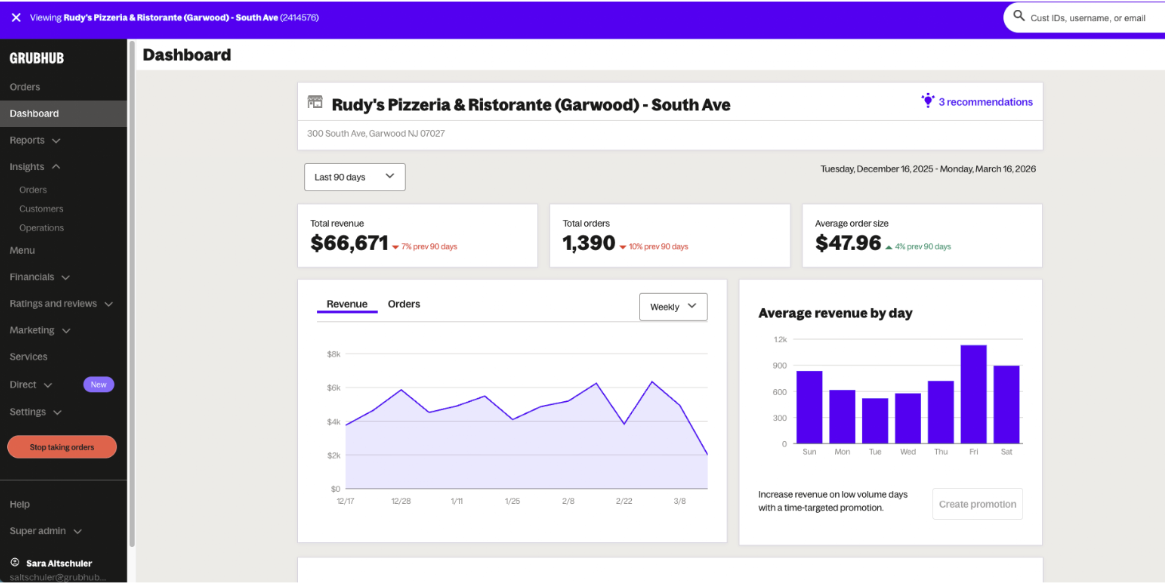Click the lightbulb recommendations icon

pyautogui.click(x=928, y=101)
